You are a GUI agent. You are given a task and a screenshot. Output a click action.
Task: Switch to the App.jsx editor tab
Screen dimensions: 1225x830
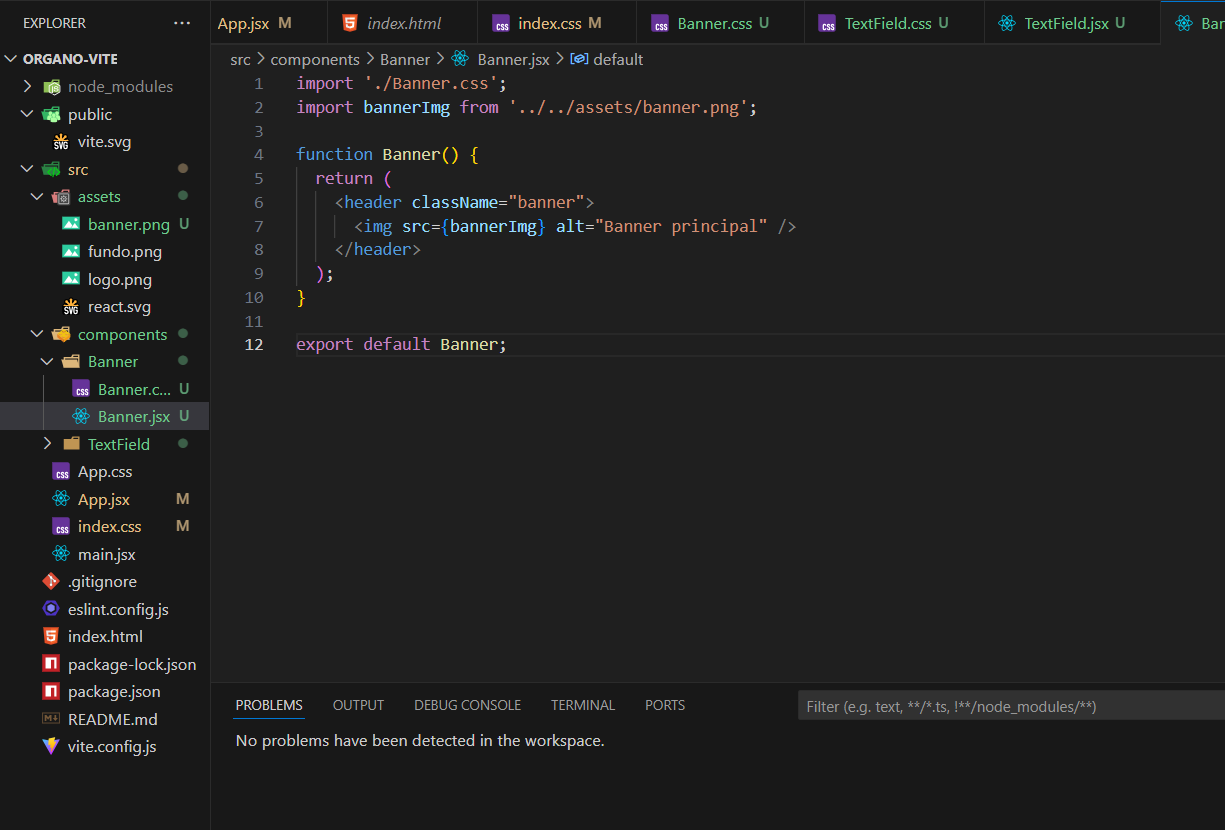pos(268,23)
